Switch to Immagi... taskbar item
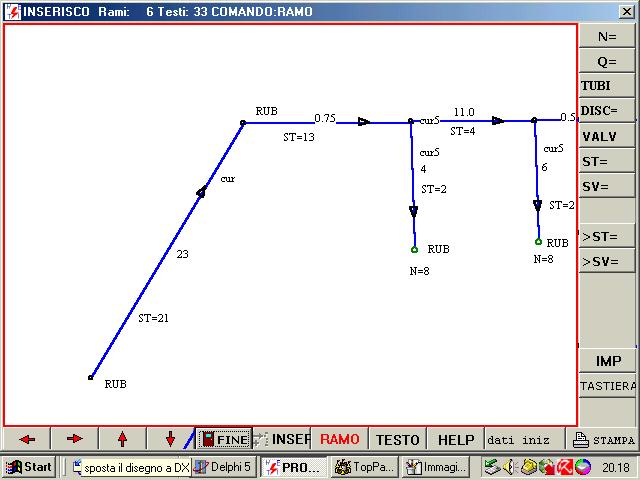640x480 pixels. tap(435, 467)
